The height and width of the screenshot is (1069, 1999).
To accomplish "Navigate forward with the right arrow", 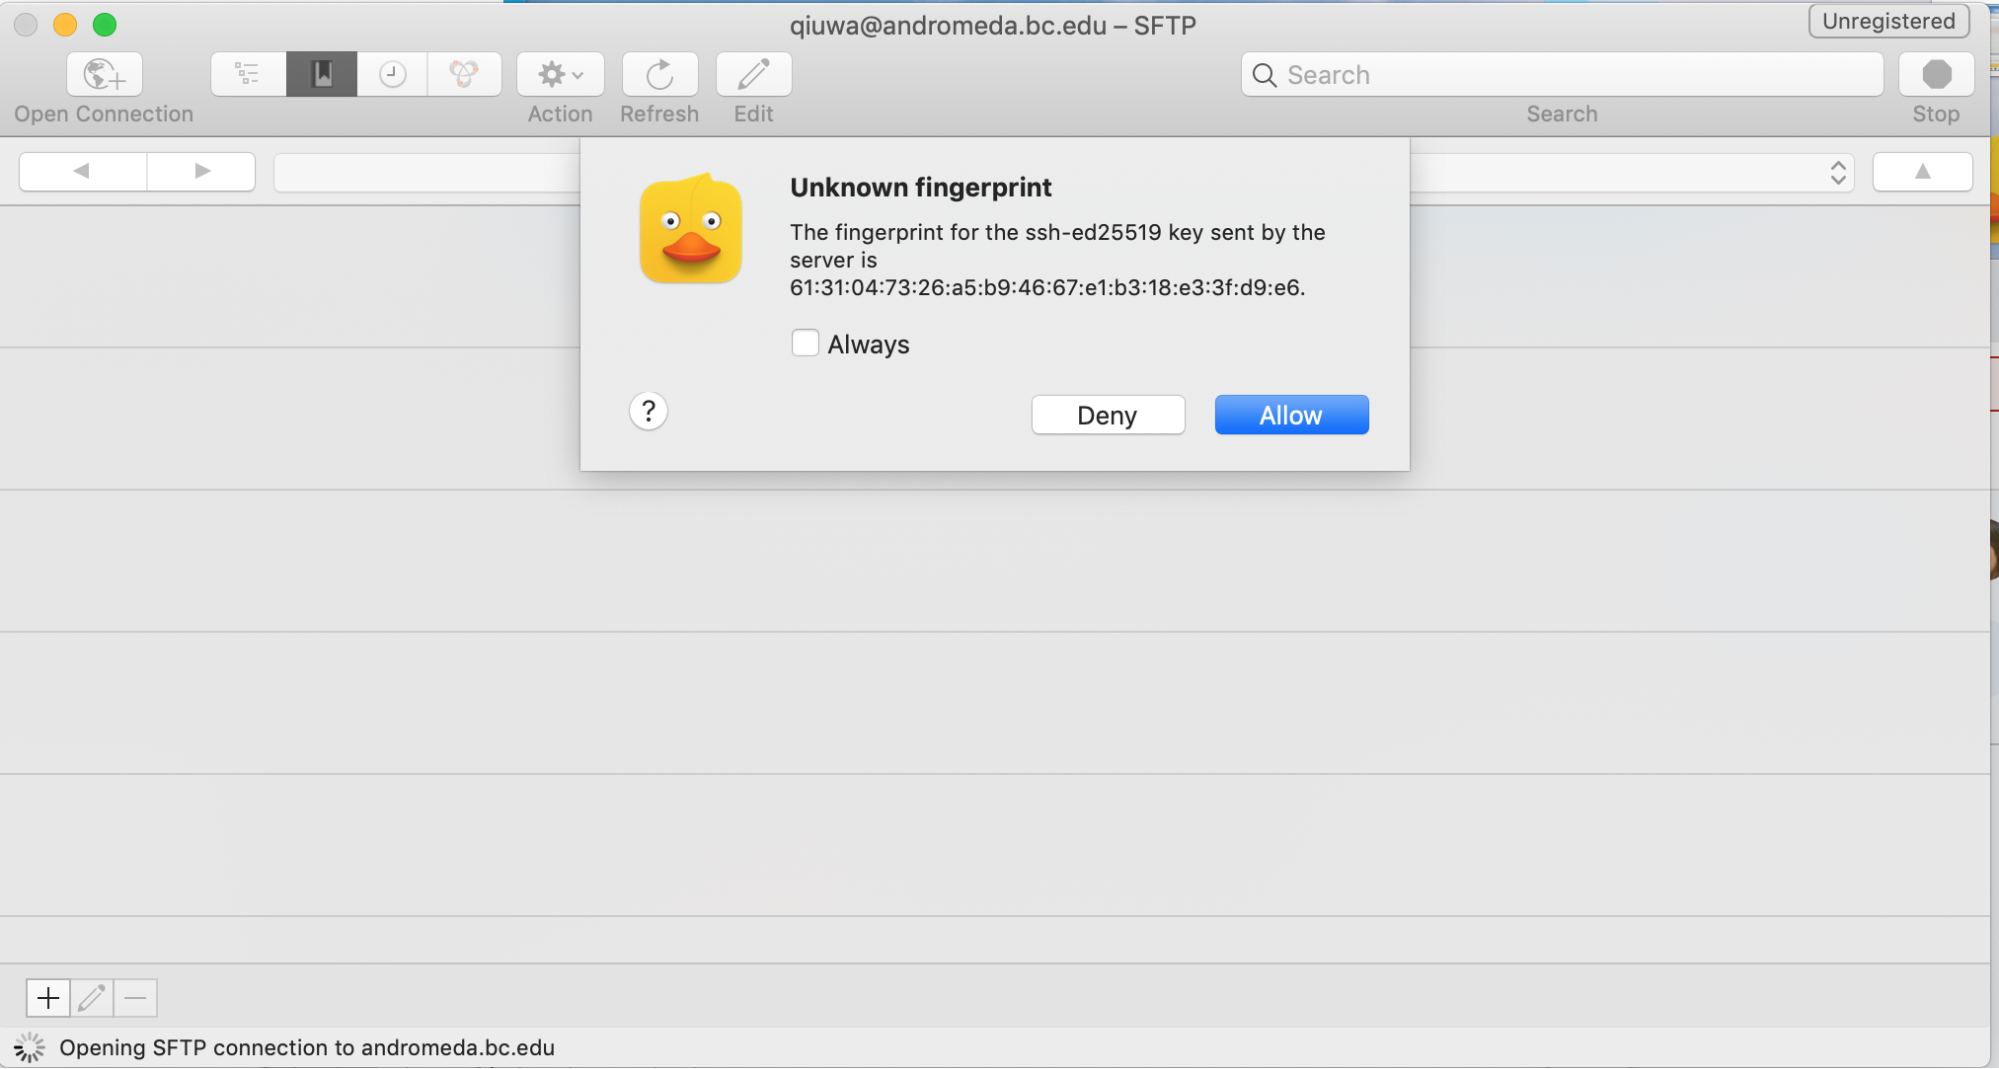I will click(202, 171).
